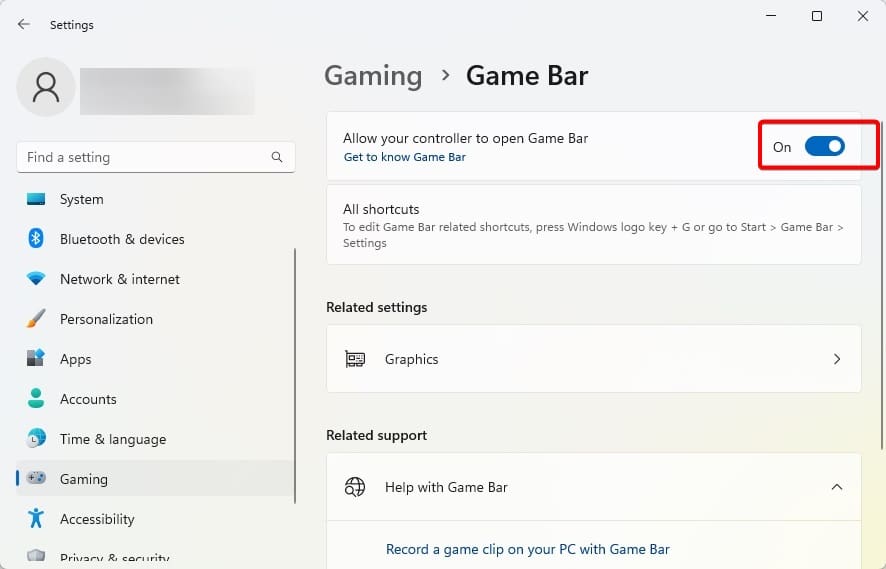Viewport: 886px width, 569px height.
Task: Click the Related settings heading
Action: [376, 307]
